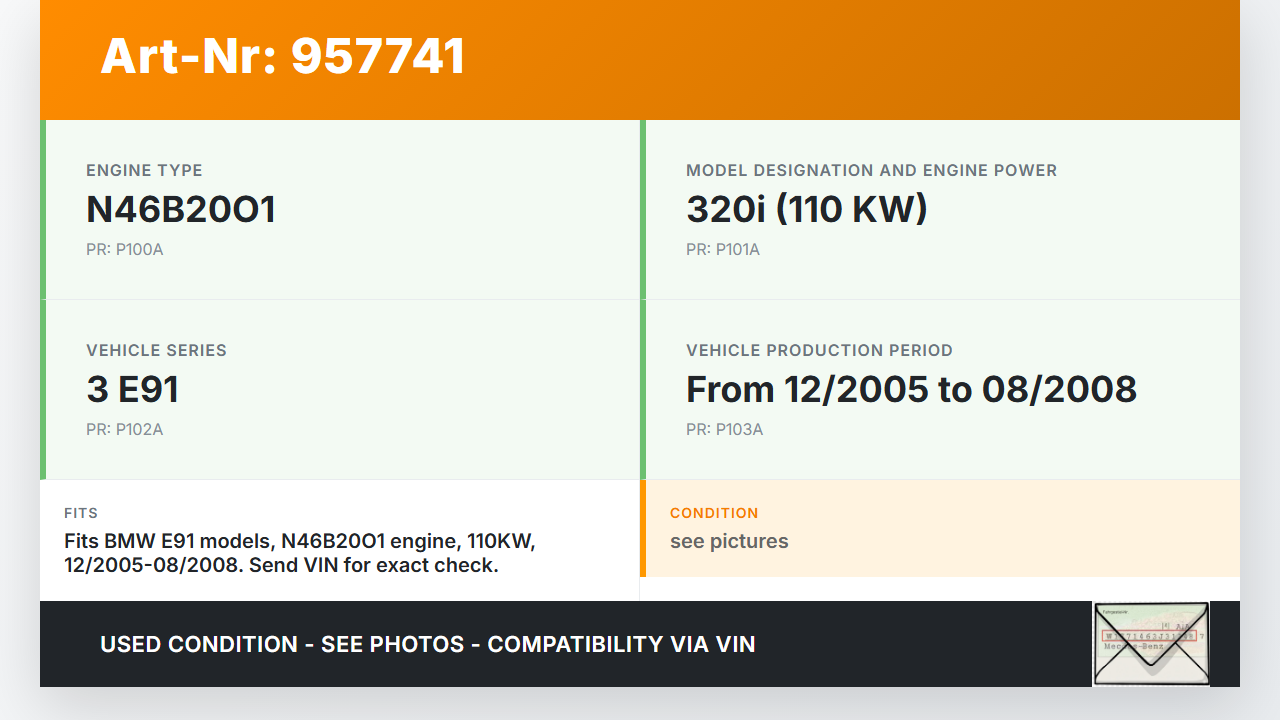The image size is (1280, 720).
Task: Click the 3 E91 vehicle series value
Action: (x=133, y=389)
